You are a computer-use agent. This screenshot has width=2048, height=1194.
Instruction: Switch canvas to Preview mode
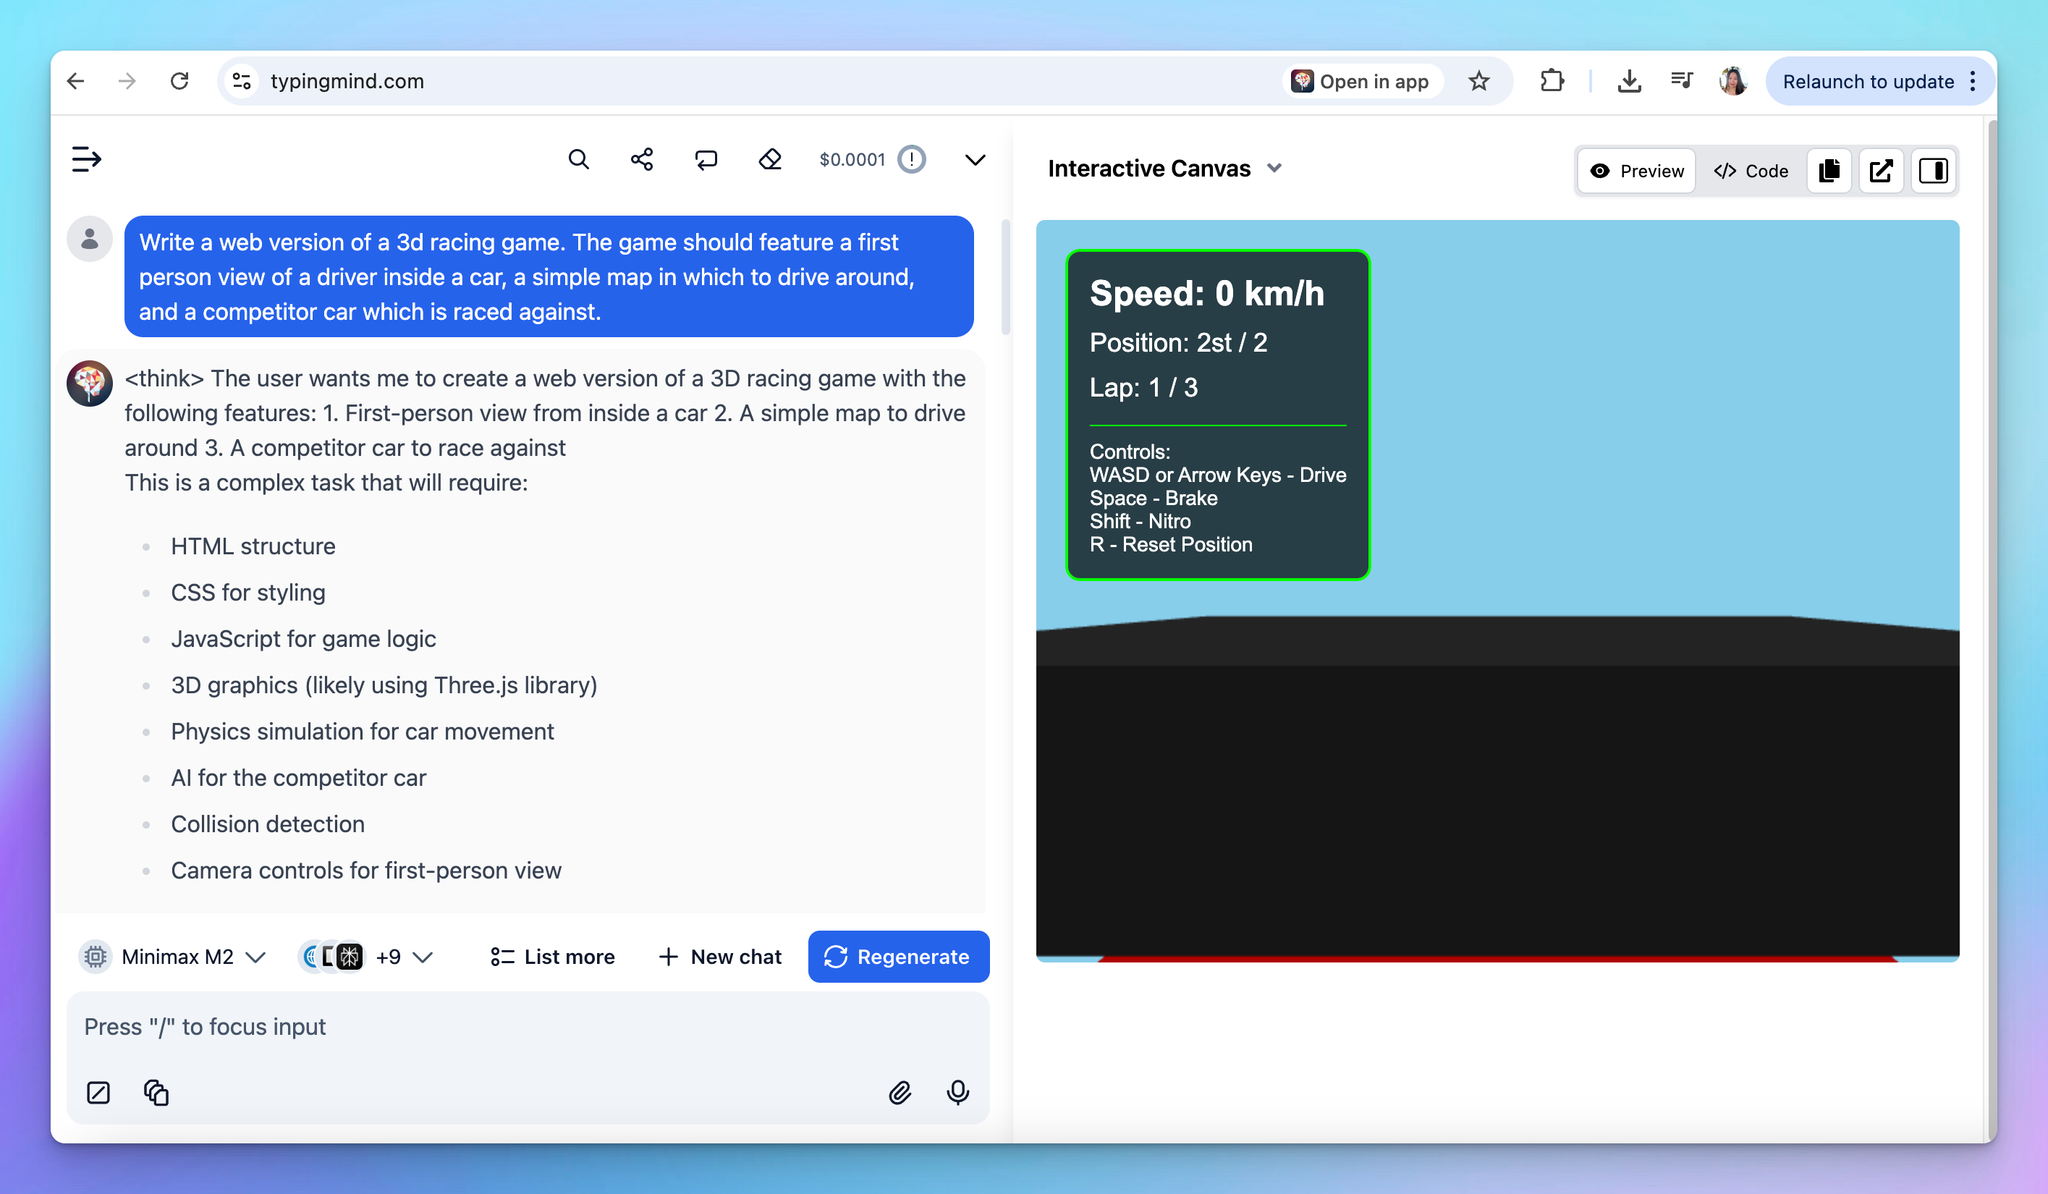[x=1637, y=171]
